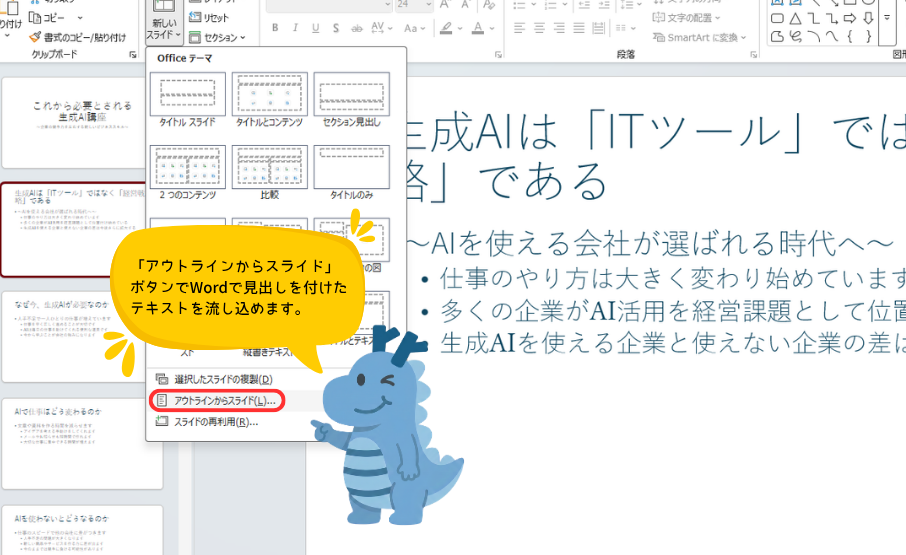Viewport: 906px width, 555px height.
Task: Select the Scribble freeform tool
Action: pyautogui.click(x=796, y=36)
